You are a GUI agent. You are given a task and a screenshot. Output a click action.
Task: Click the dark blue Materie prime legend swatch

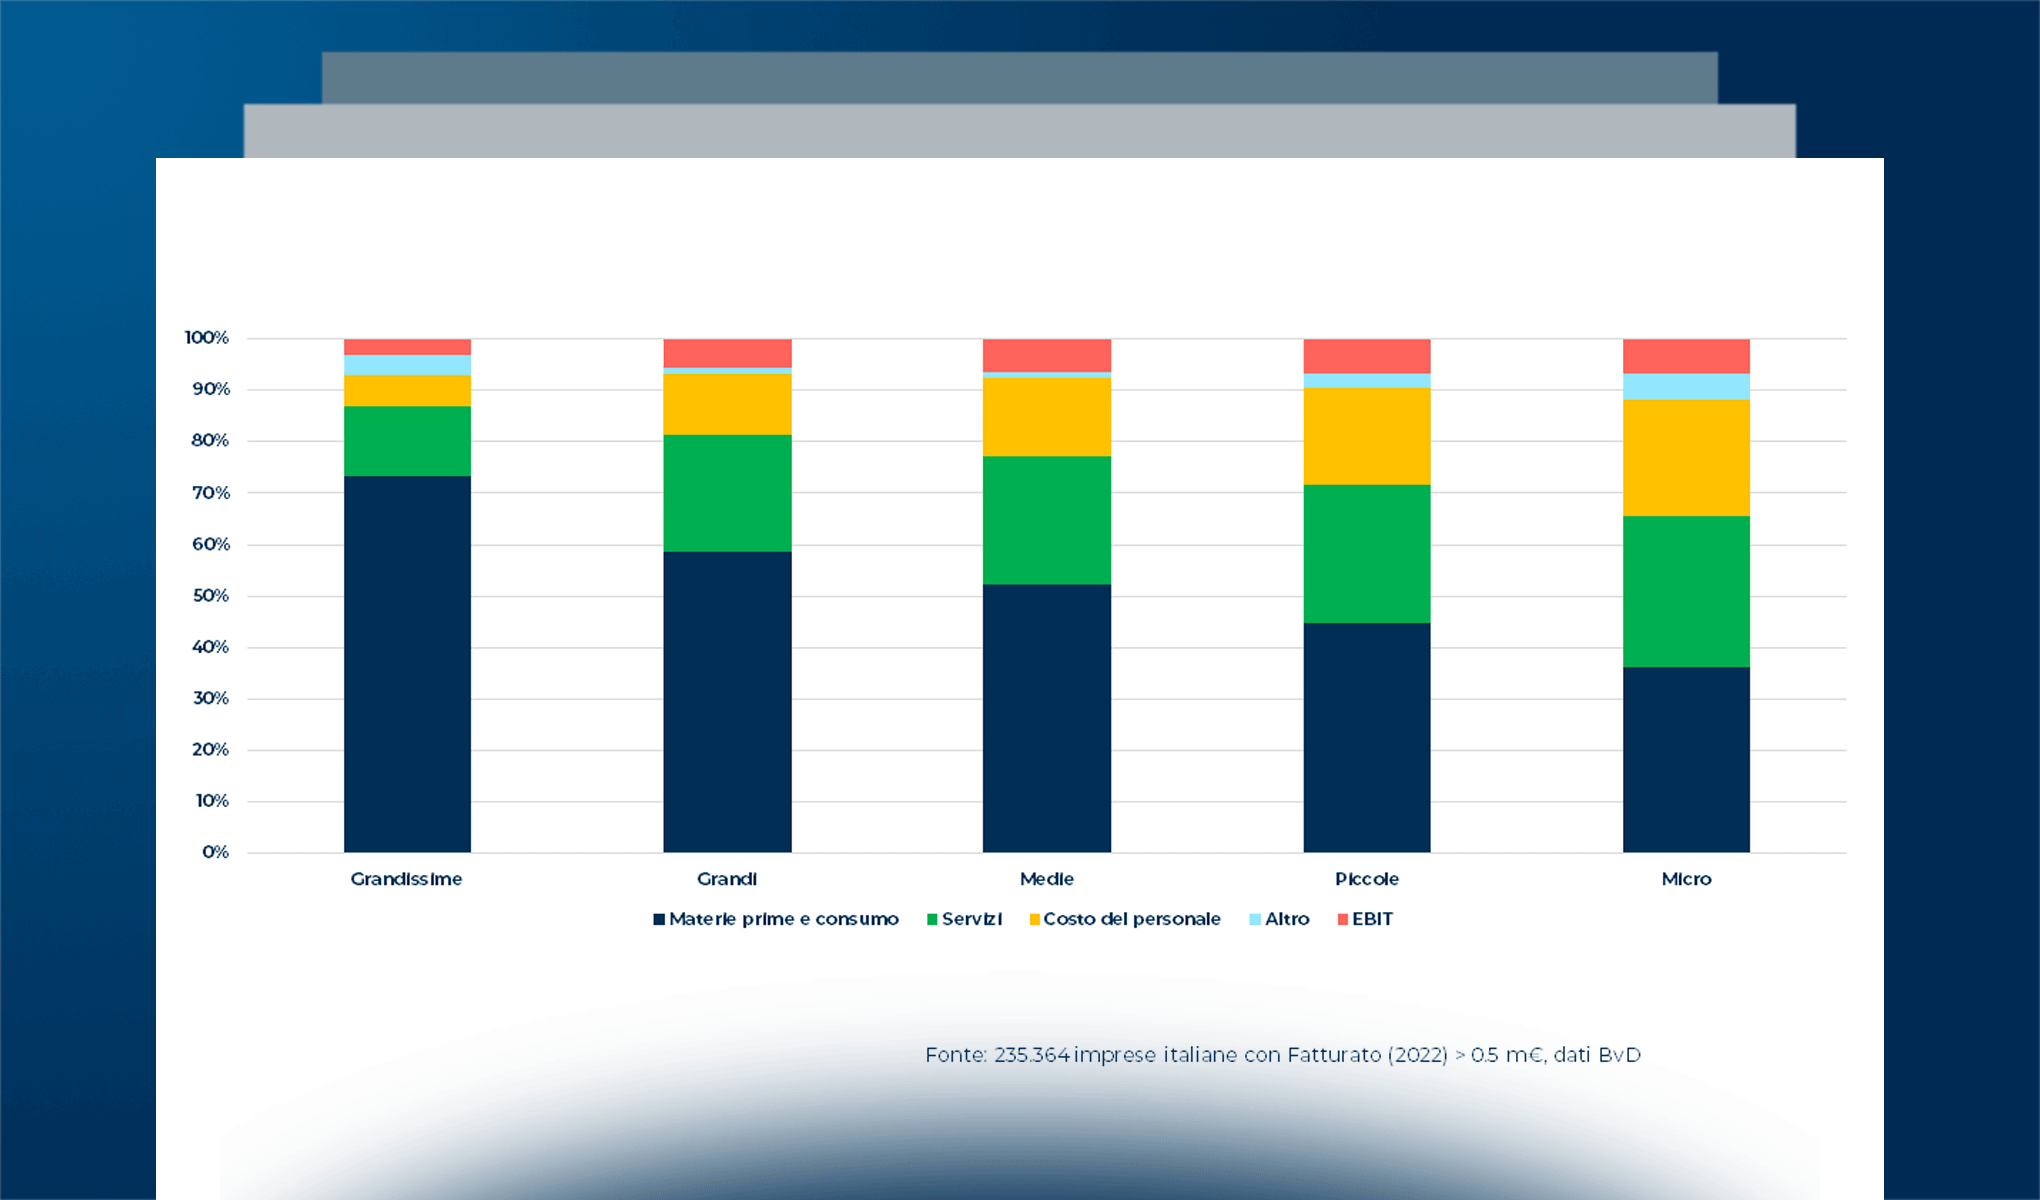tap(659, 919)
